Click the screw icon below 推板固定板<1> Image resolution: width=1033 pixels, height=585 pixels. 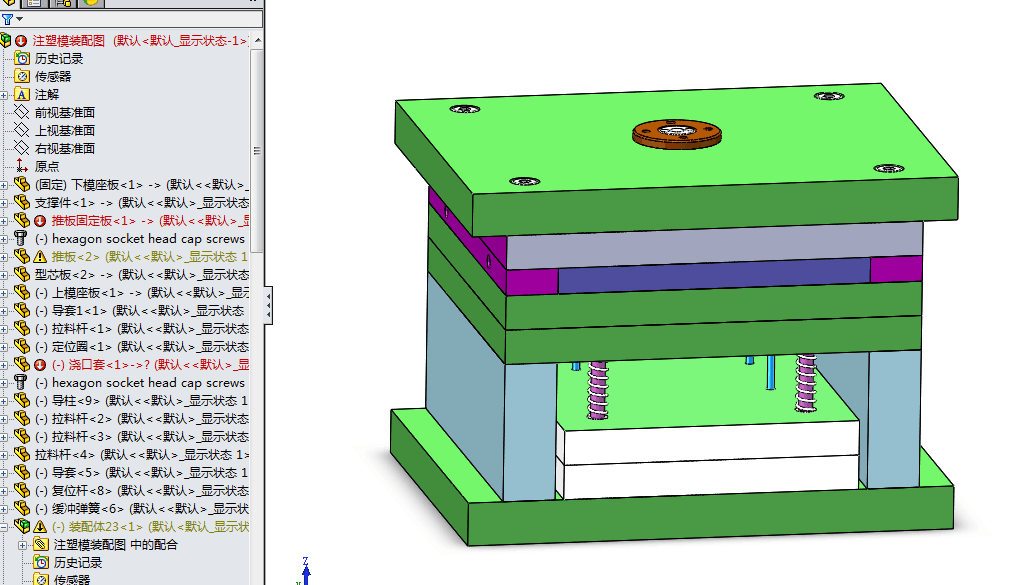(x=21, y=238)
